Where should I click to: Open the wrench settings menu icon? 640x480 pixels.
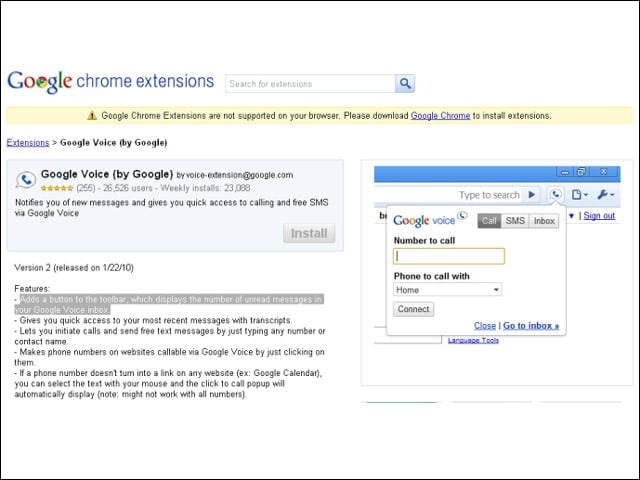click(x=606, y=195)
